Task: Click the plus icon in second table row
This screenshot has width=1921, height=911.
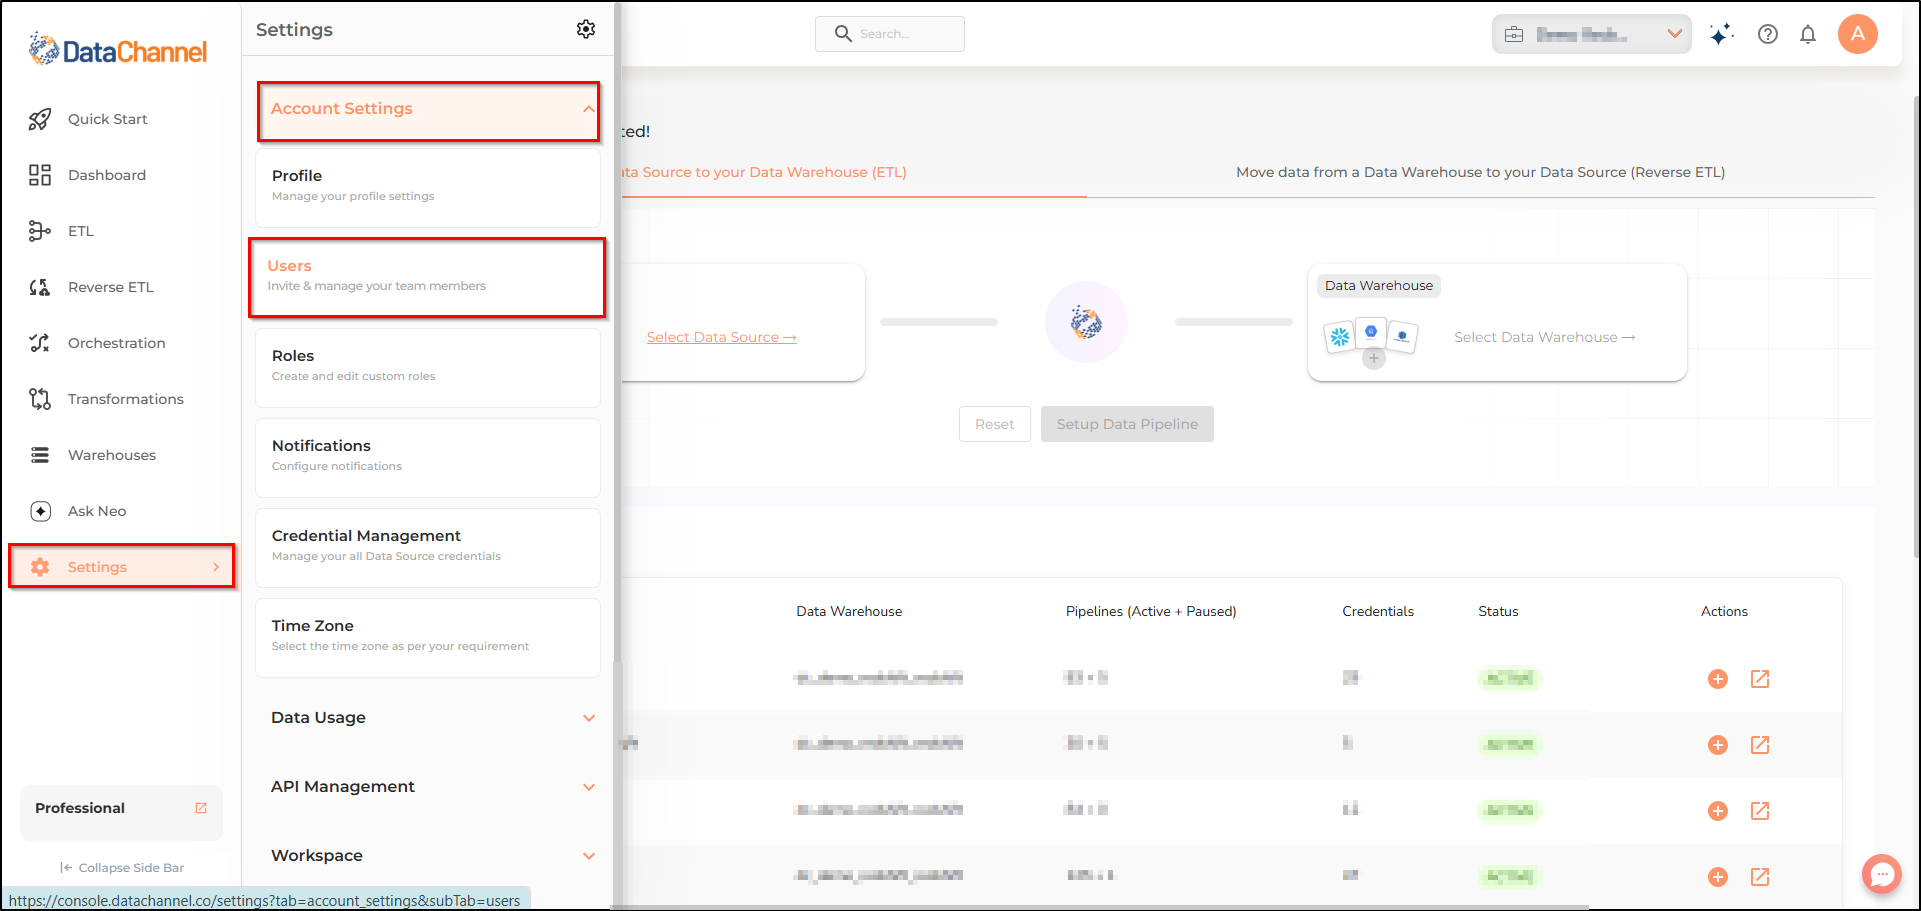Action: coord(1718,745)
